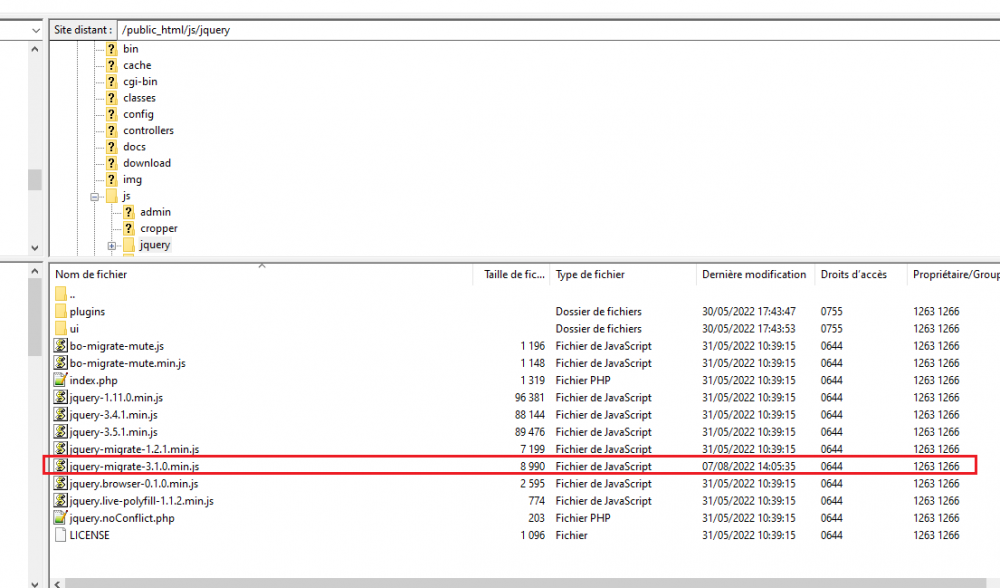Select the admin tree item
This screenshot has width=1000, height=588.
pyautogui.click(x=156, y=212)
